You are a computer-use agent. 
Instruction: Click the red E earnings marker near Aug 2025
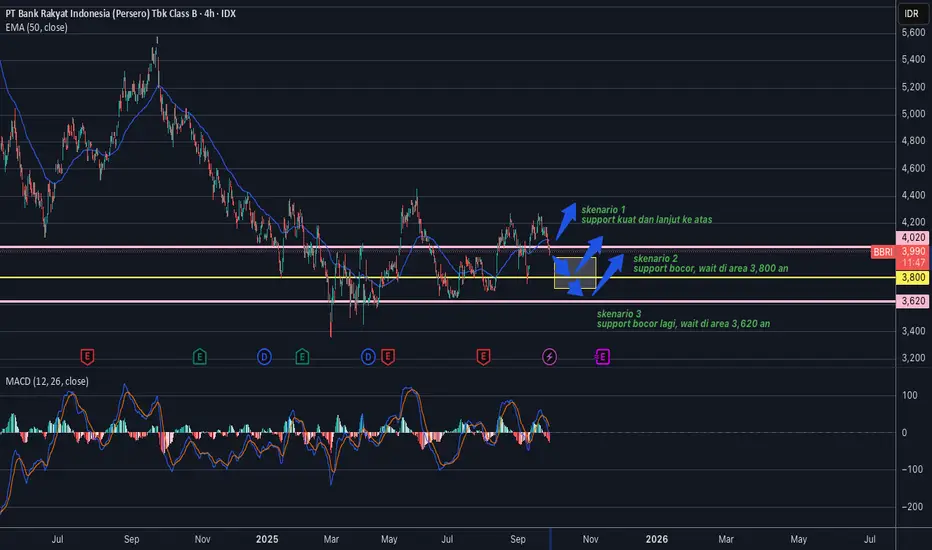(483, 357)
